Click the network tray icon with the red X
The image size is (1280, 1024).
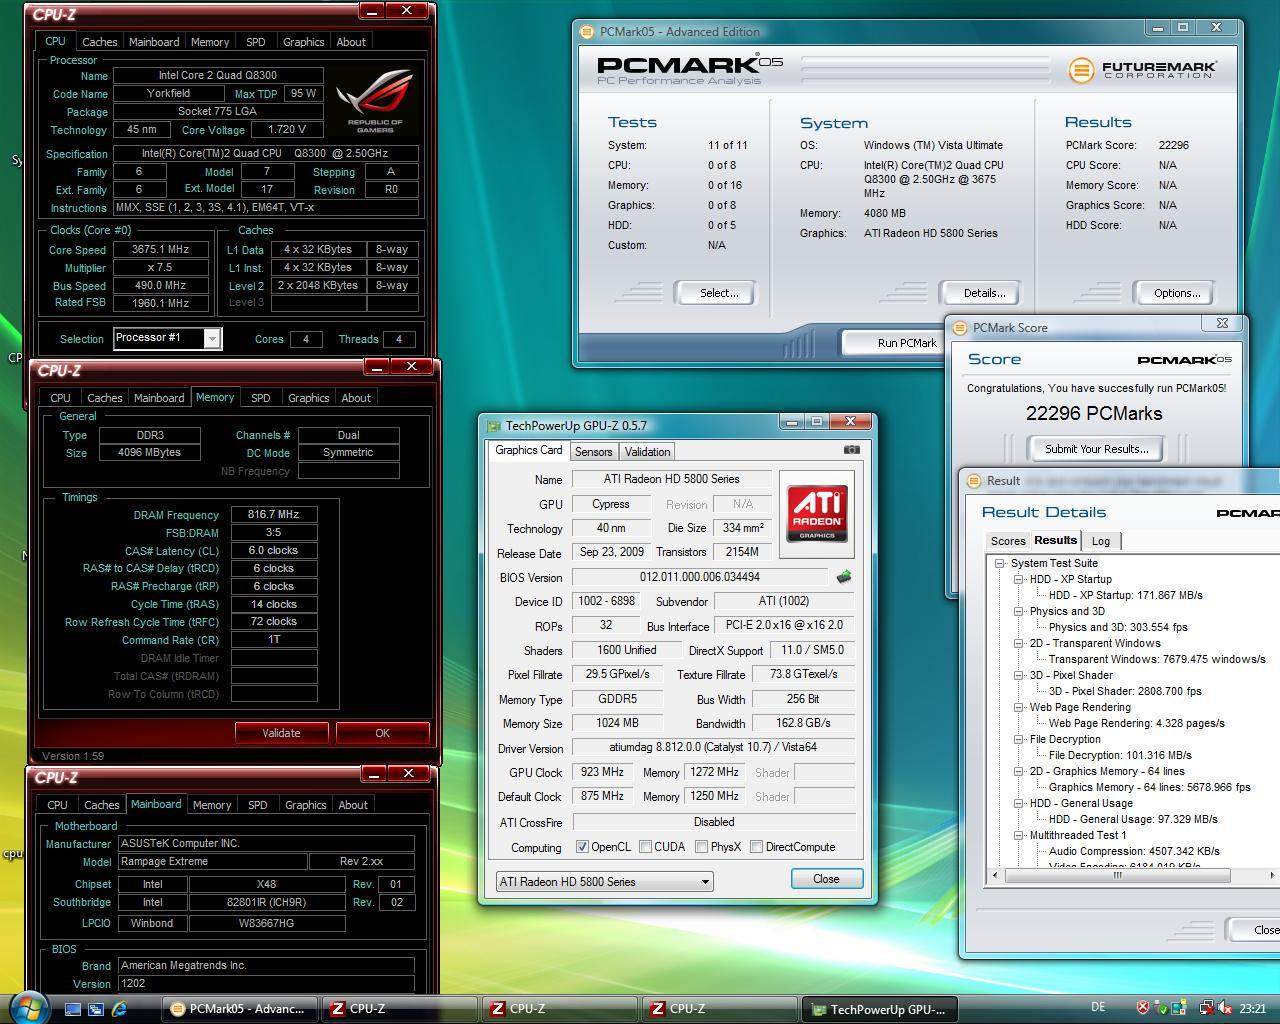[x=1207, y=1008]
